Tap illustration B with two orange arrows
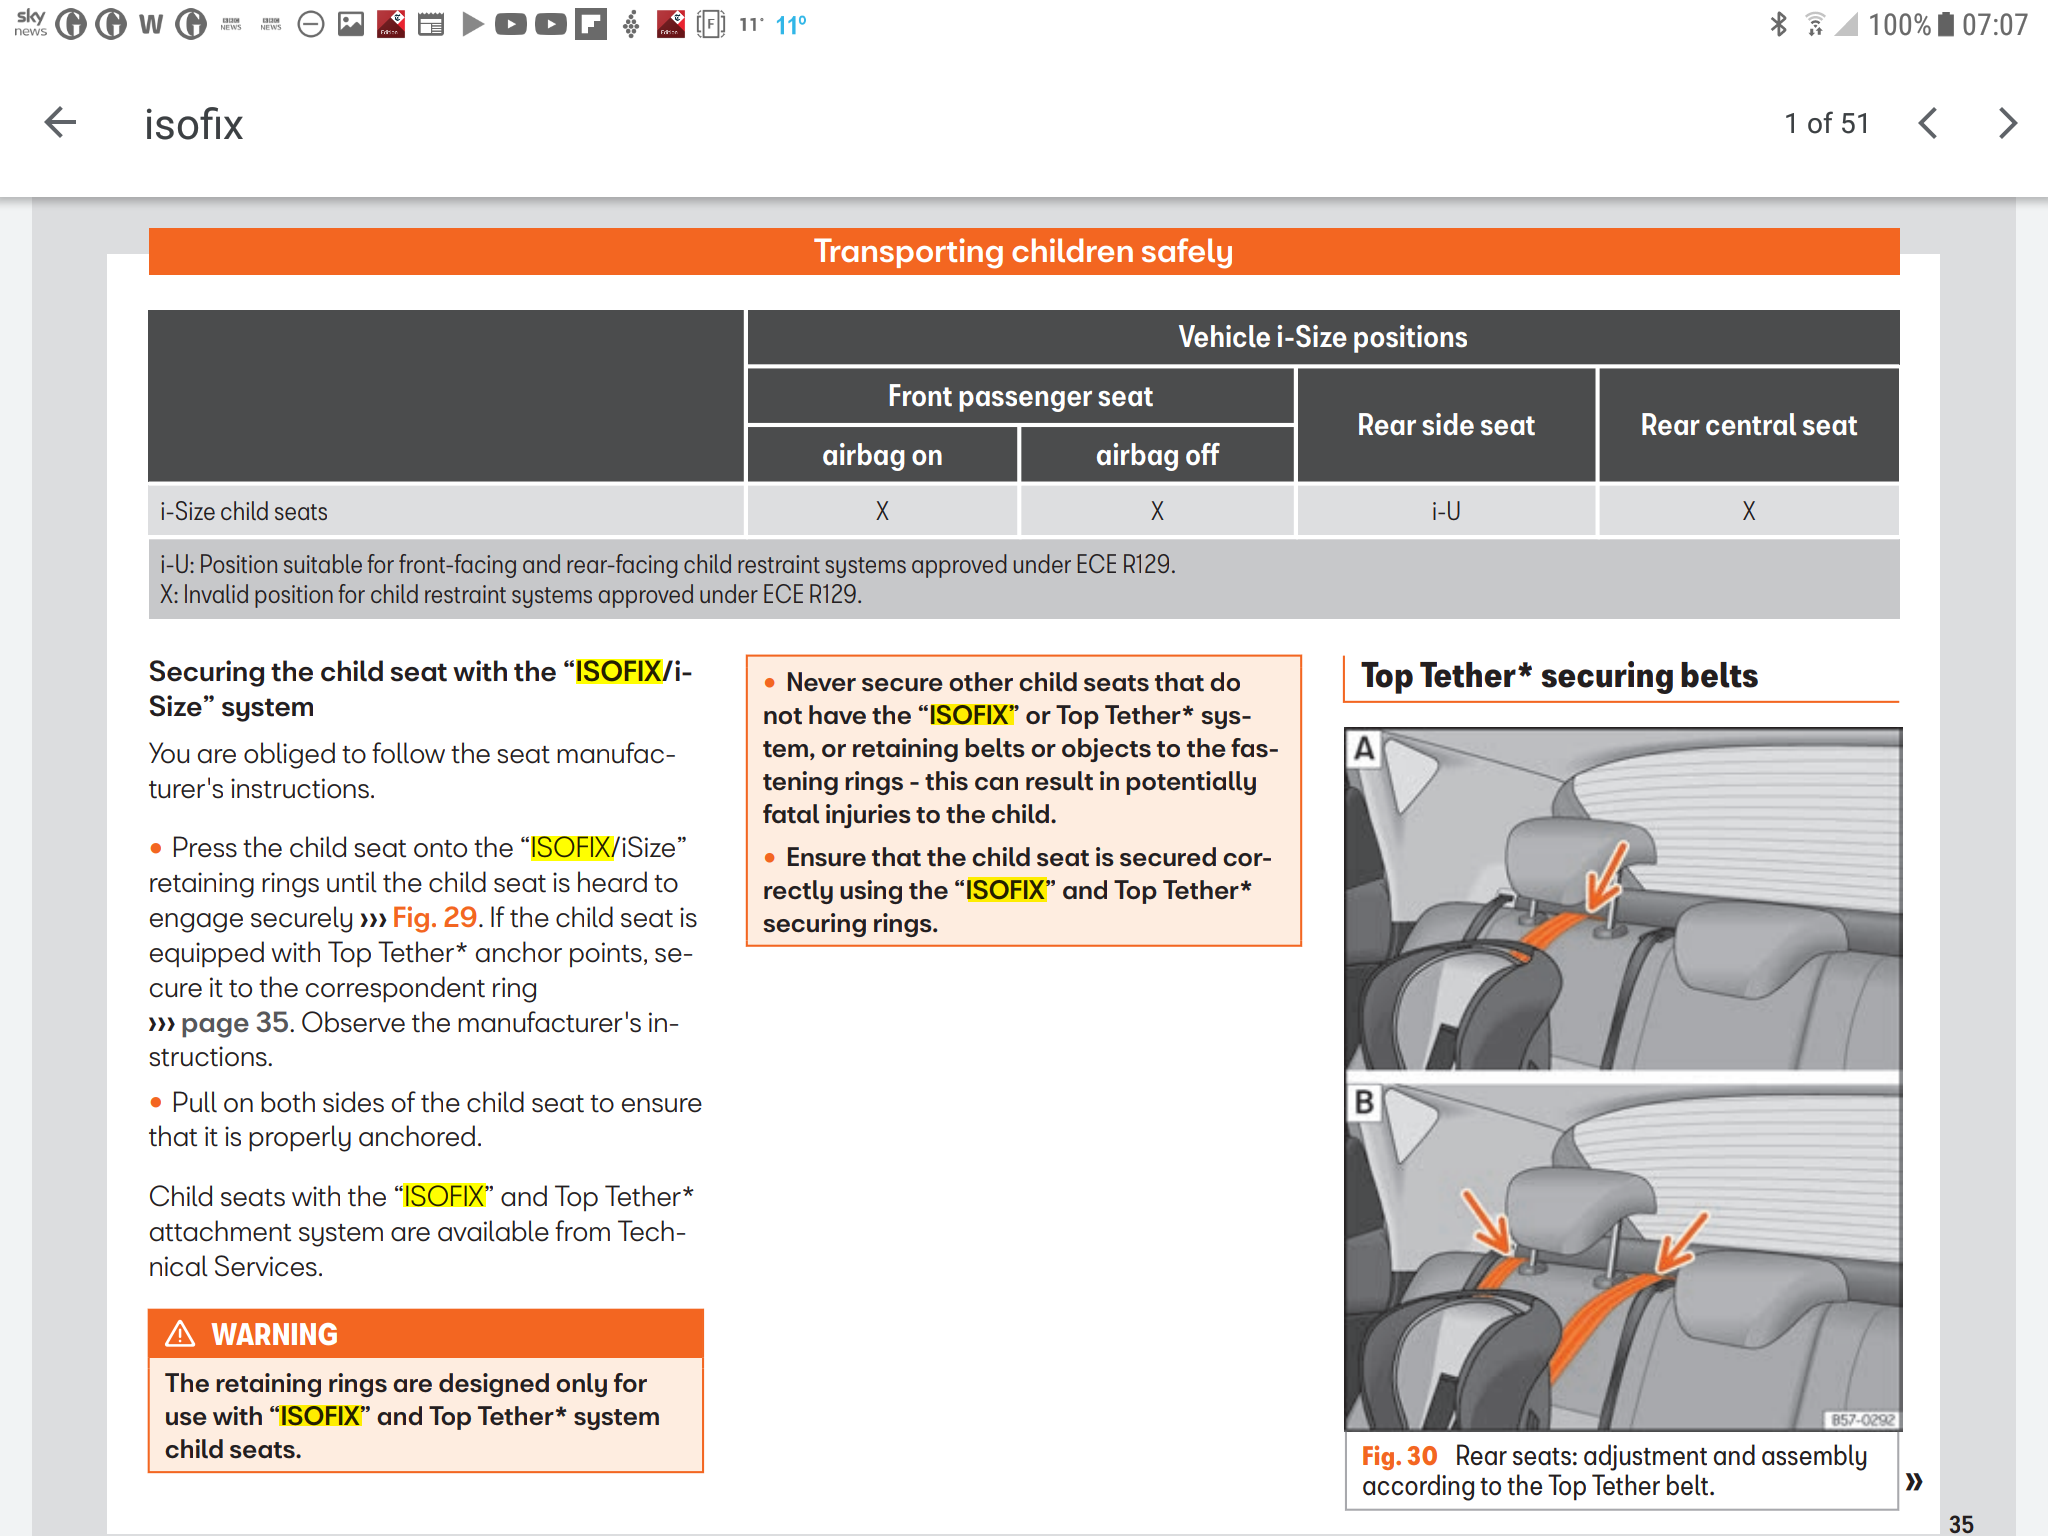The image size is (2048, 1536). click(x=1622, y=1257)
